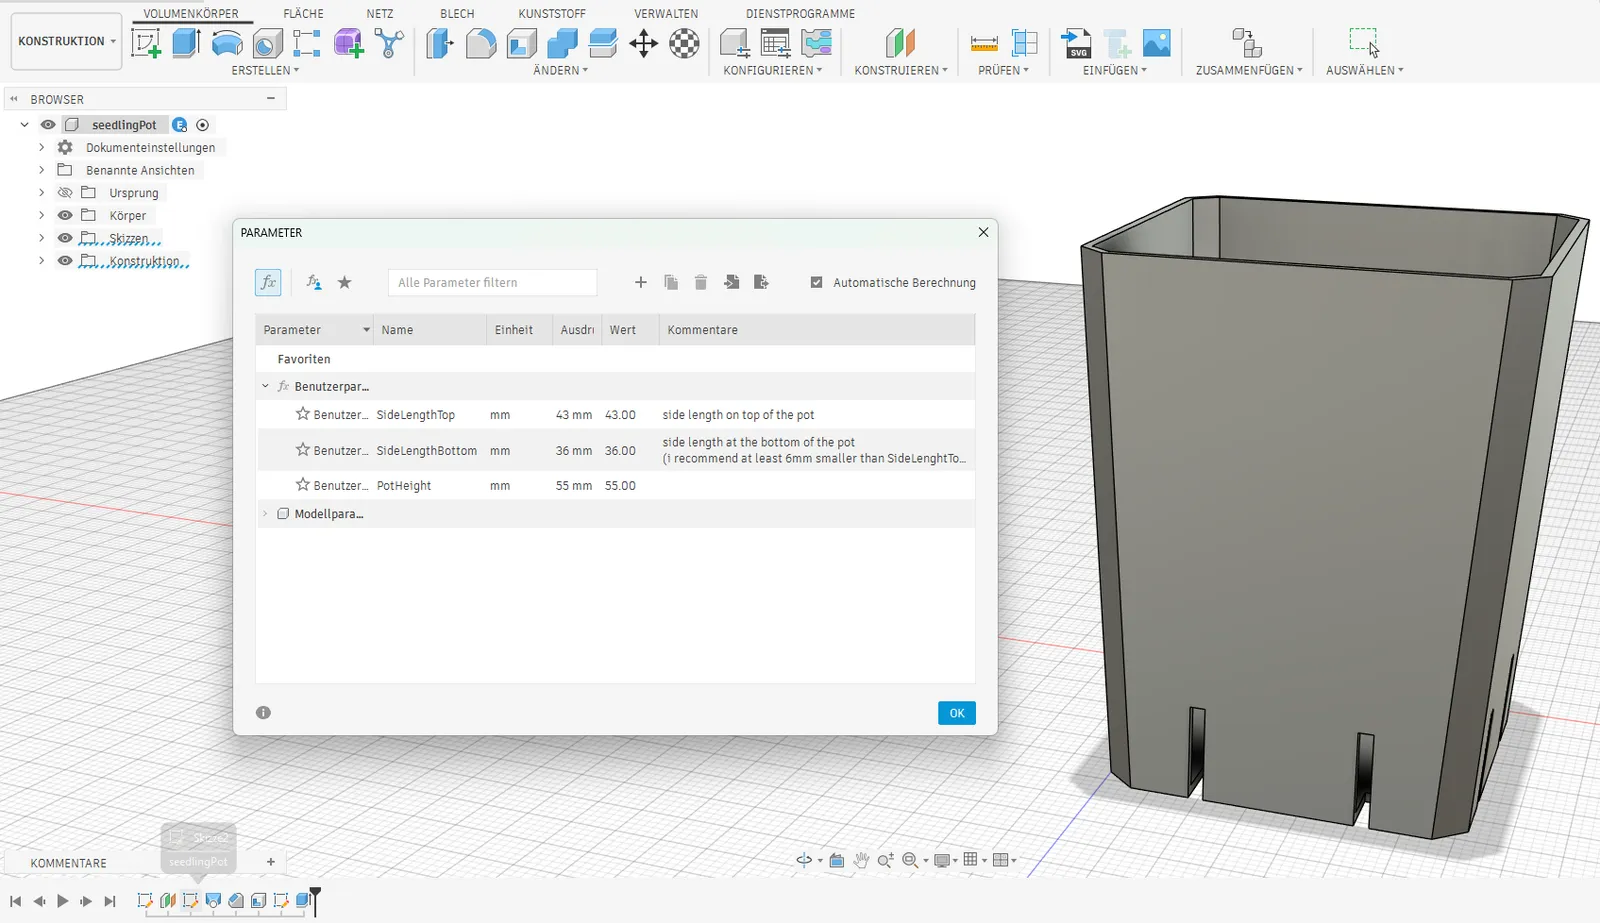Image resolution: width=1600 pixels, height=923 pixels.
Task: Toggle visibility of Körper folder
Action: click(x=65, y=215)
